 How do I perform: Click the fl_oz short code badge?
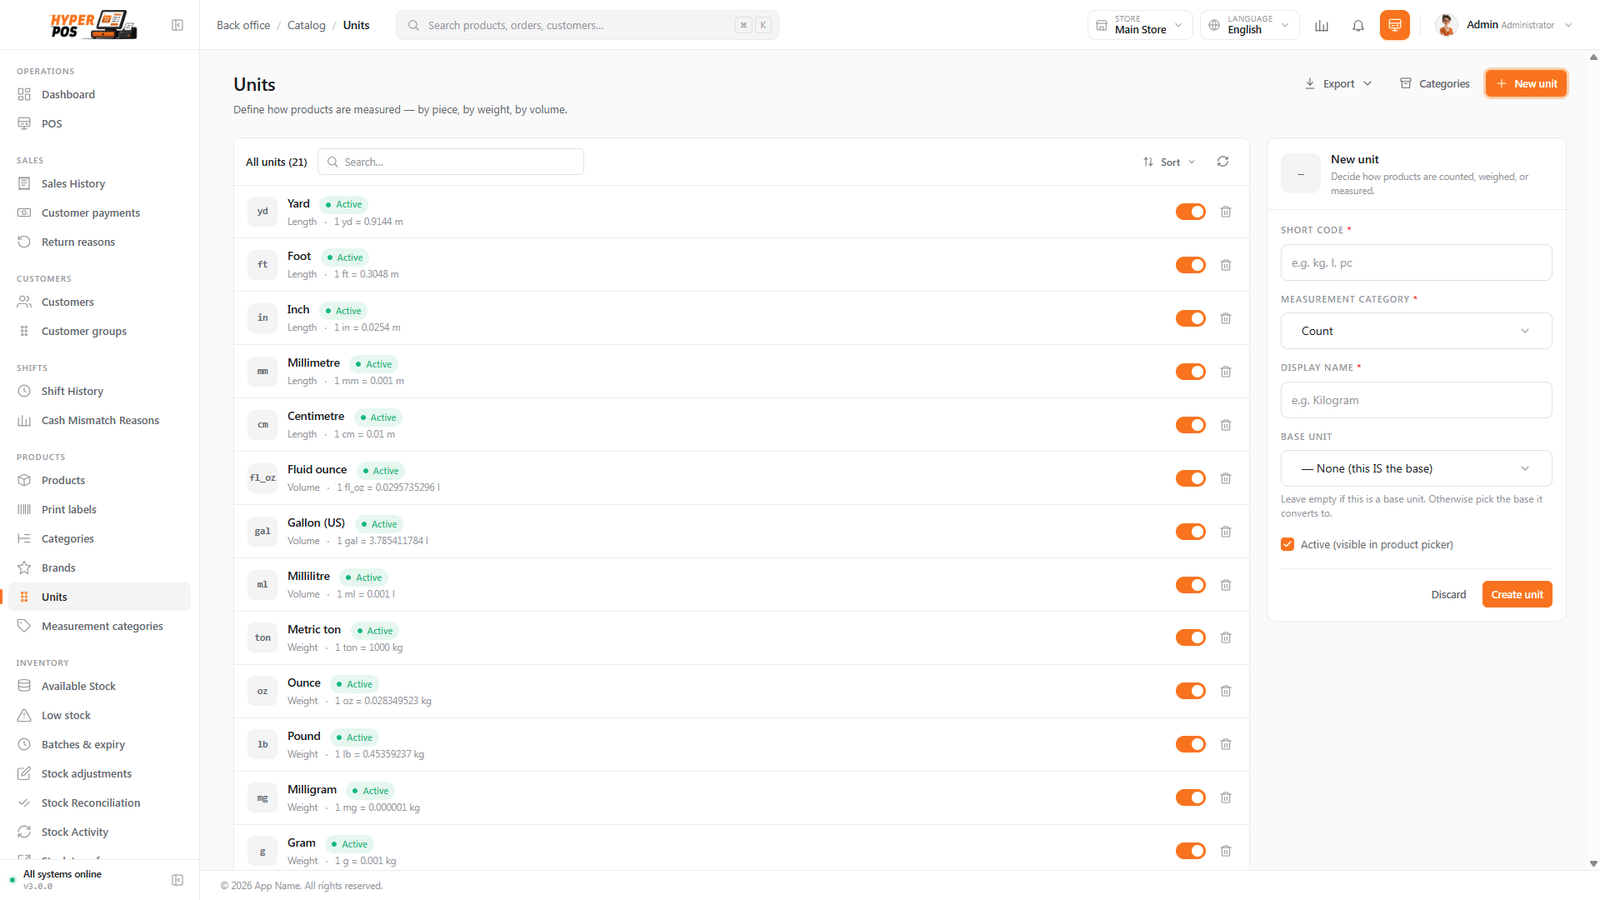262,478
